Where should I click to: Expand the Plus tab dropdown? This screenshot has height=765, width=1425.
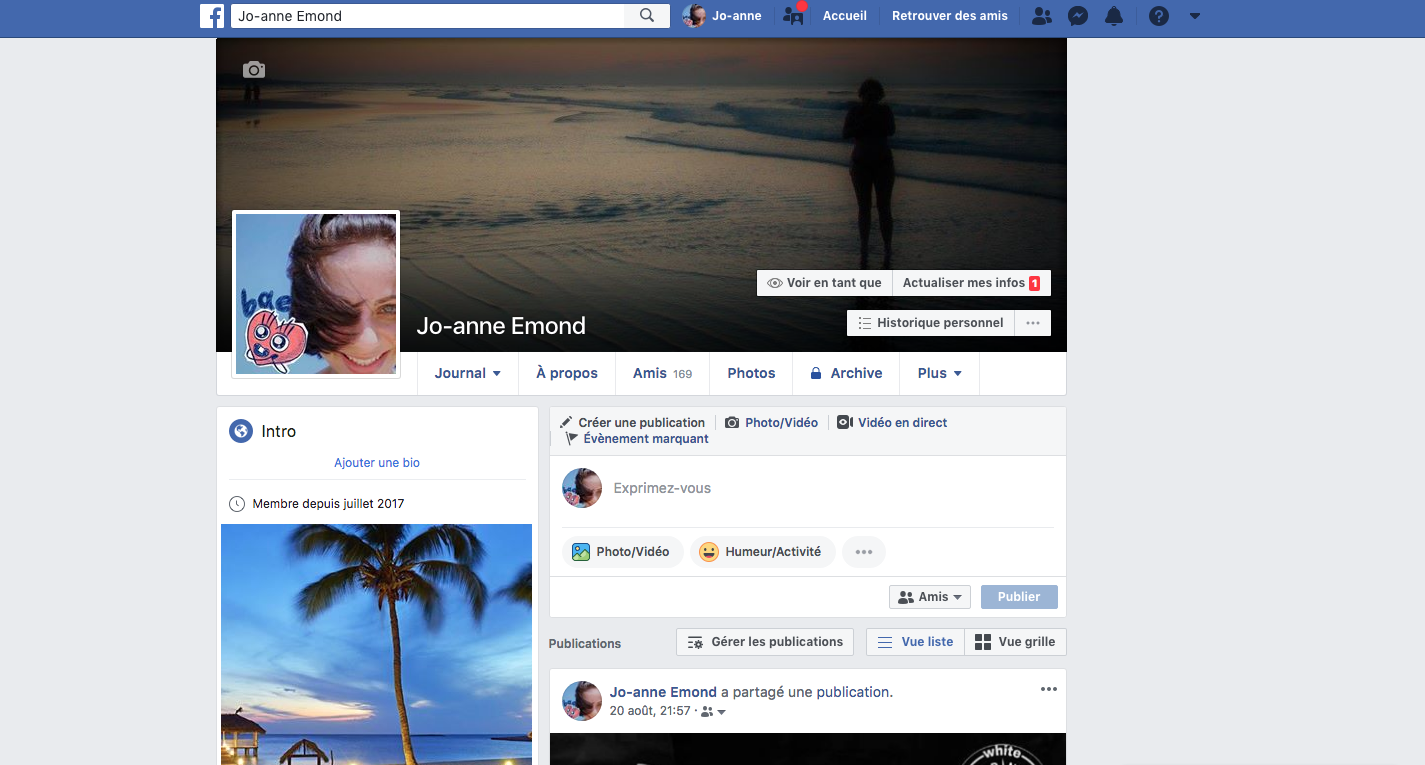[940, 373]
